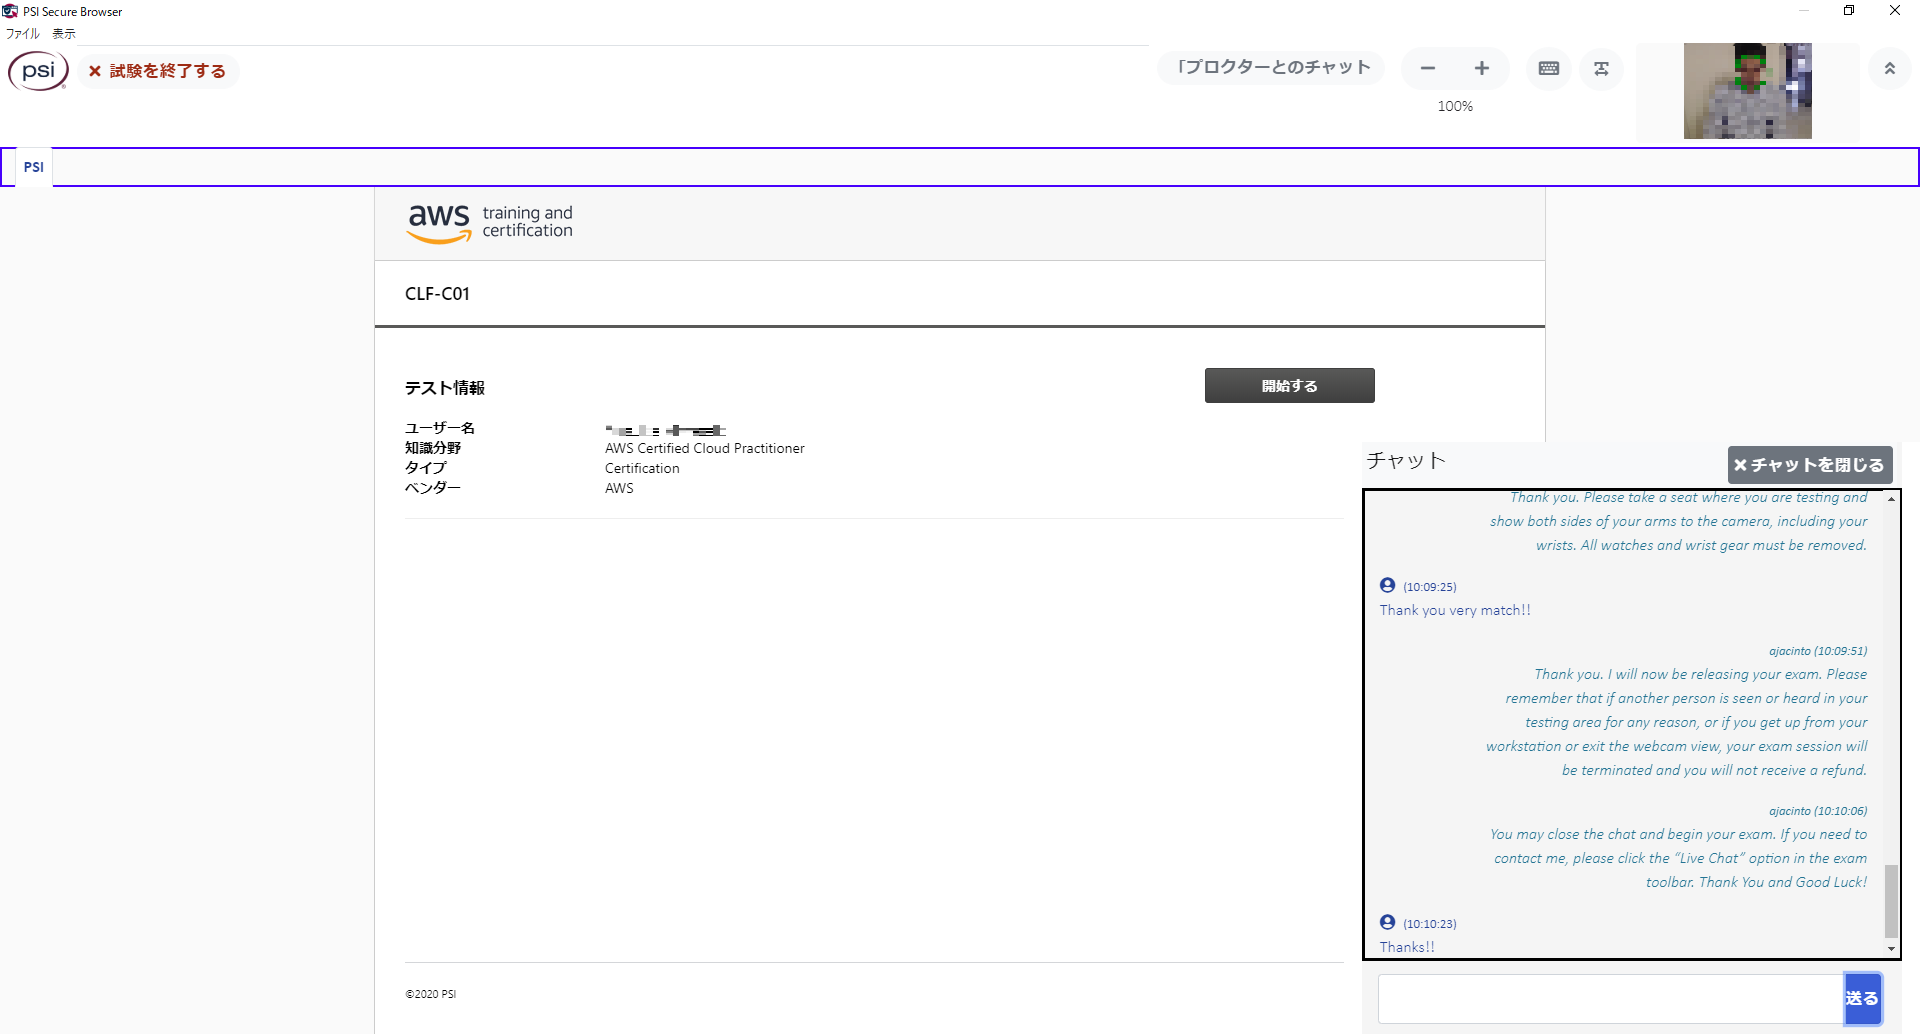Viewport: 1920px width, 1034px height.
Task: Click the text size adjust icon
Action: 1601,68
